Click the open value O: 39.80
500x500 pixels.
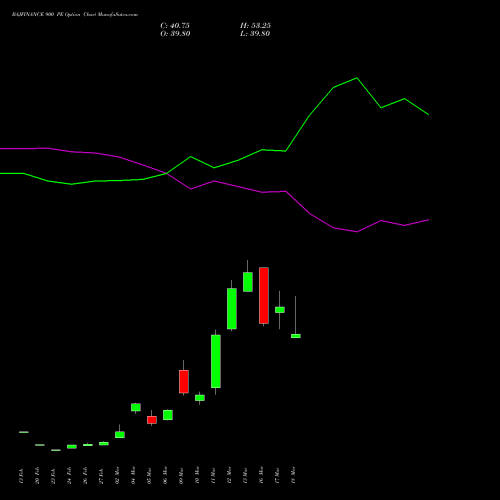(x=175, y=34)
